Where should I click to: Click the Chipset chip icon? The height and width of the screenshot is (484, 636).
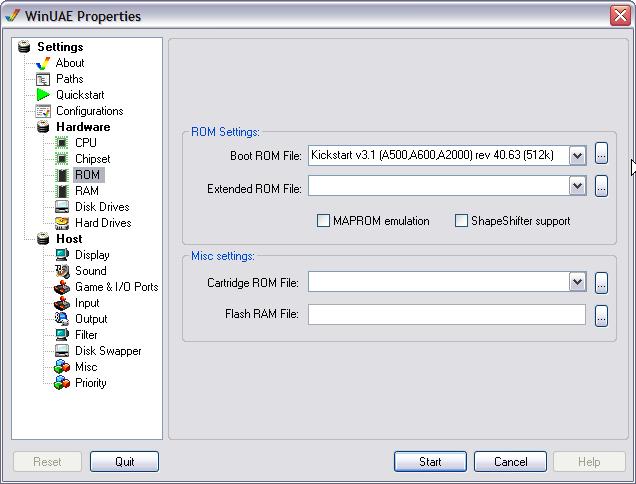pyautogui.click(x=62, y=159)
